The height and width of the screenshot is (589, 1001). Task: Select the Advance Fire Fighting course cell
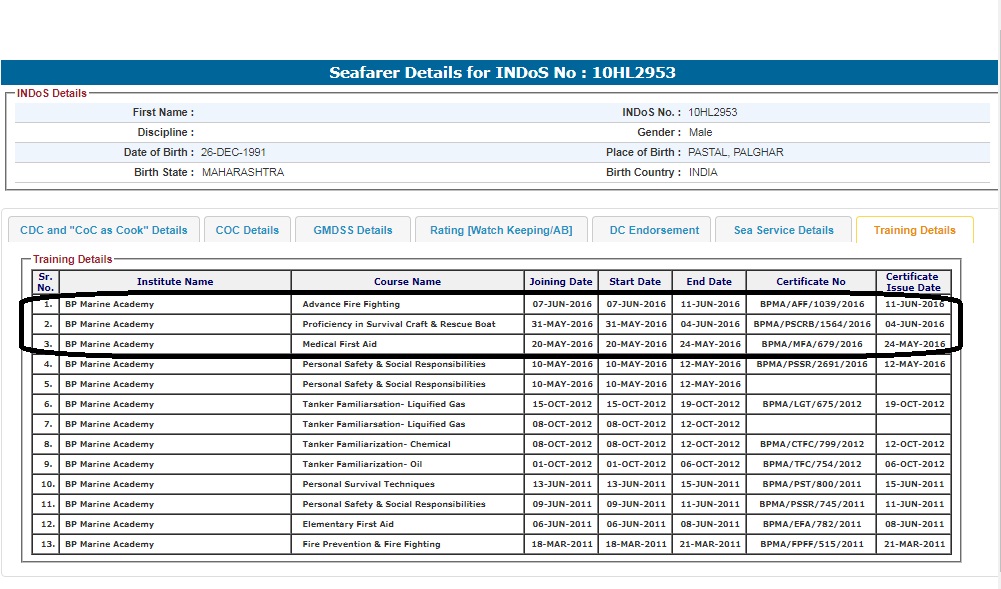point(351,304)
